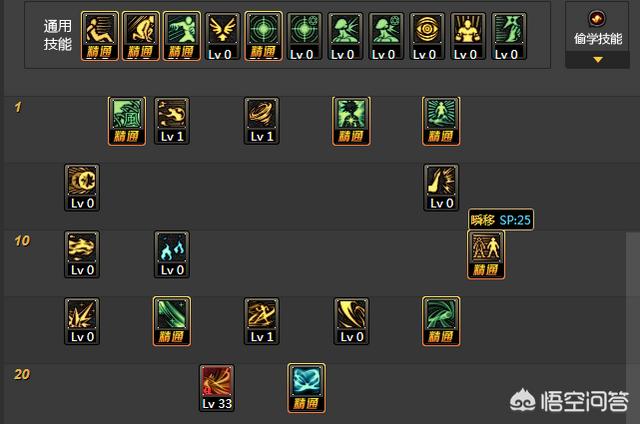Click the cyan mastered skill in row 20
The width and height of the screenshot is (640, 424).
307,388
